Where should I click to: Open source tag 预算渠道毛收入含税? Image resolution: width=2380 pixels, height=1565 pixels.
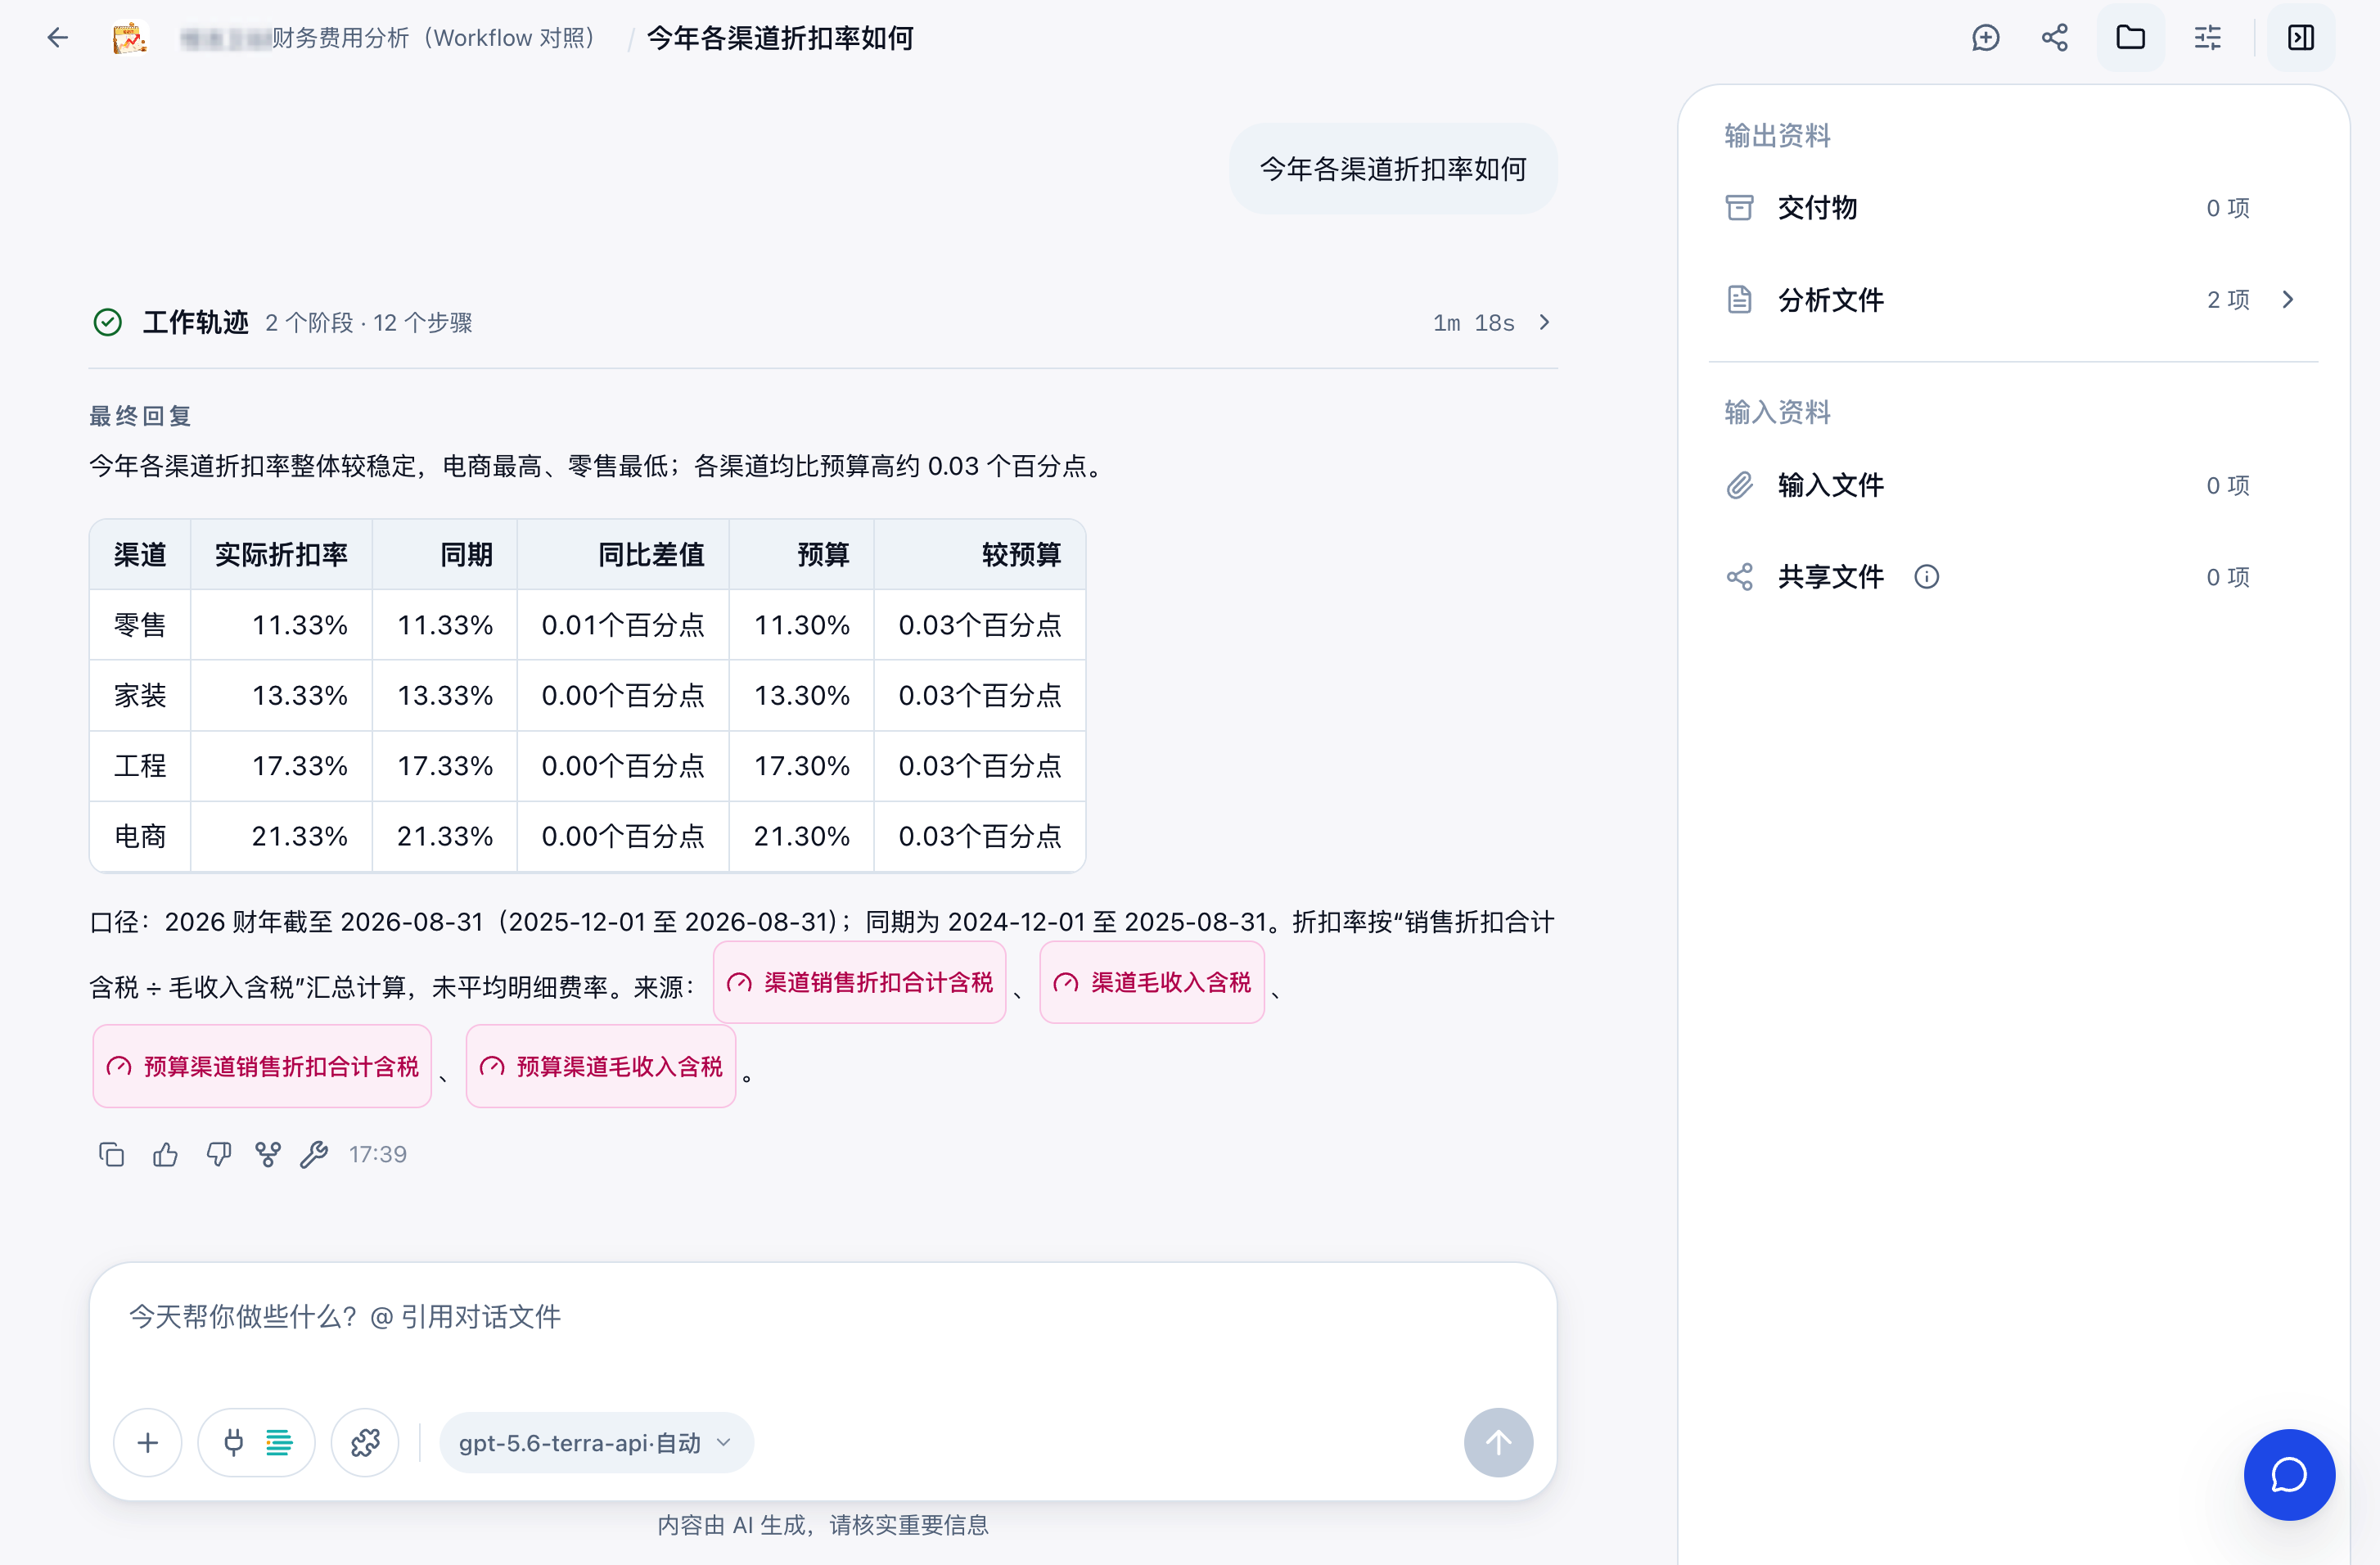601,1067
